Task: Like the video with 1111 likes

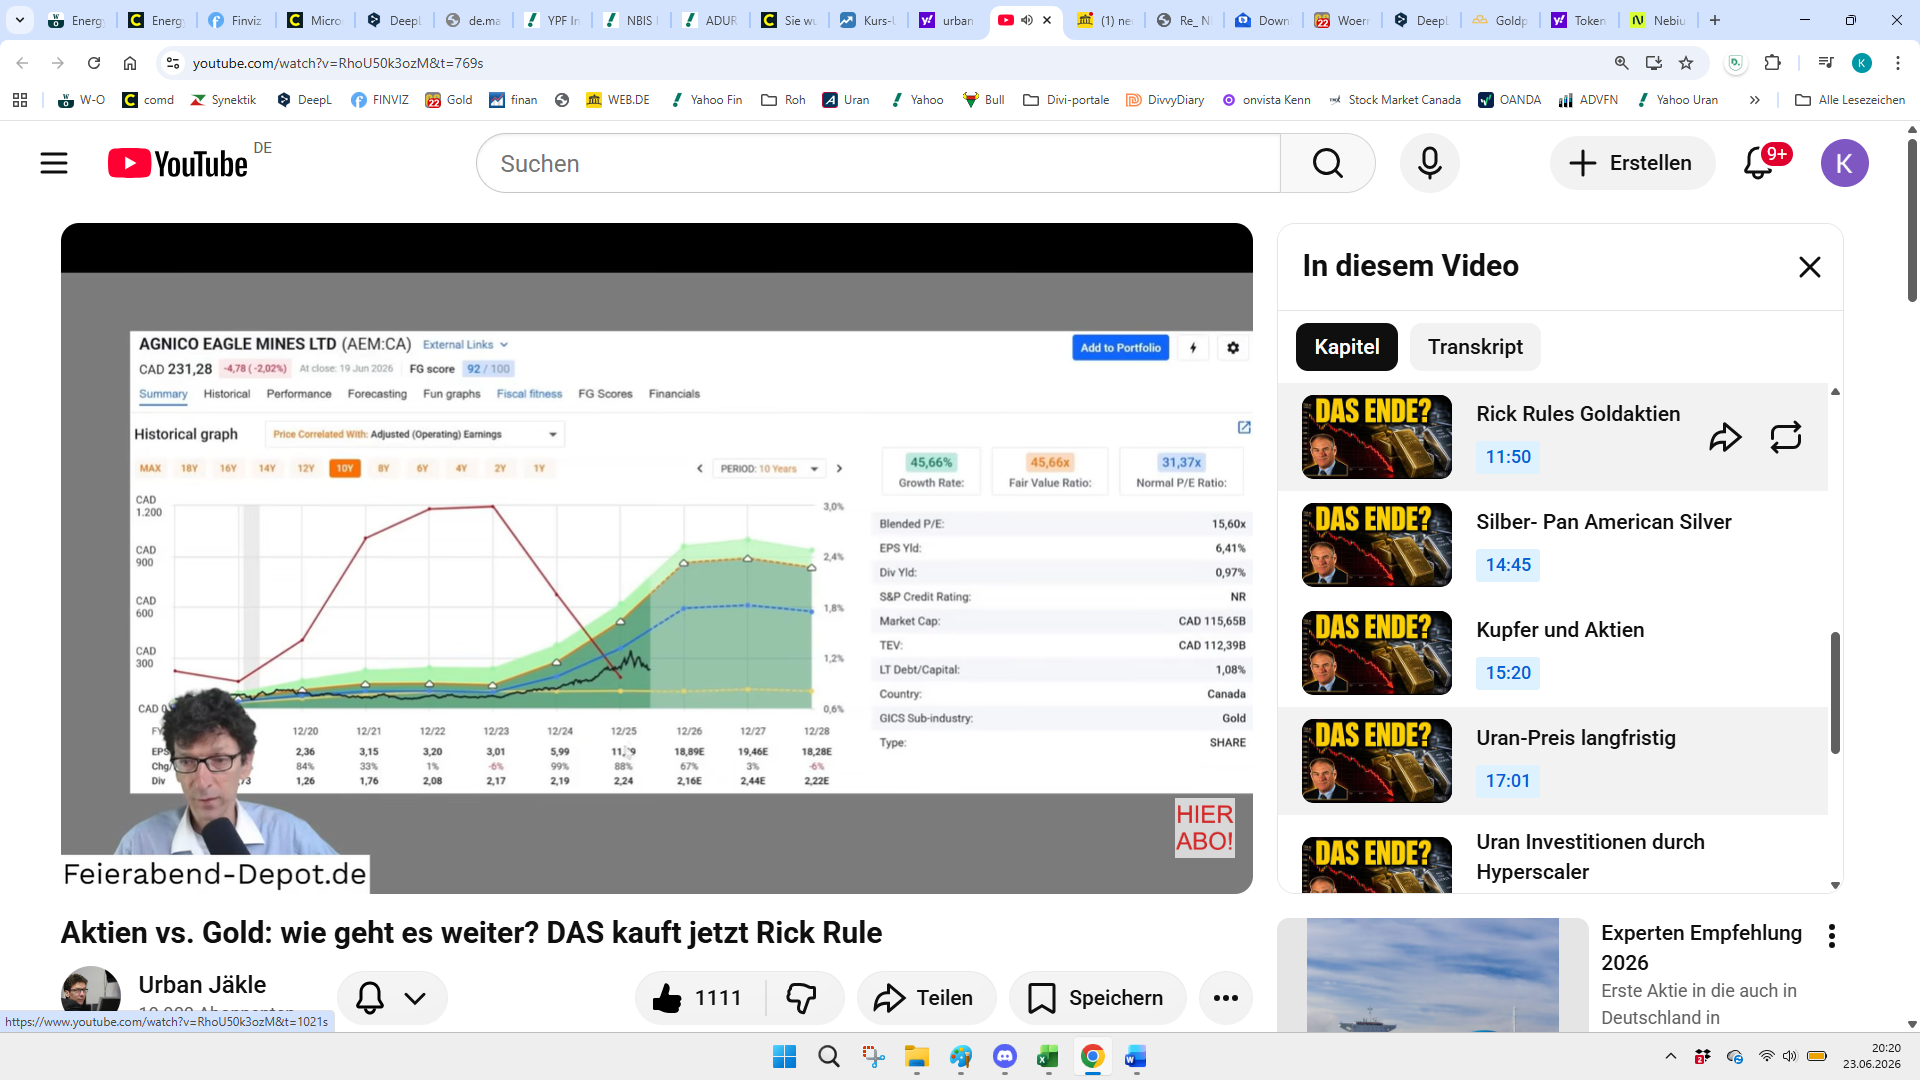Action: click(698, 998)
